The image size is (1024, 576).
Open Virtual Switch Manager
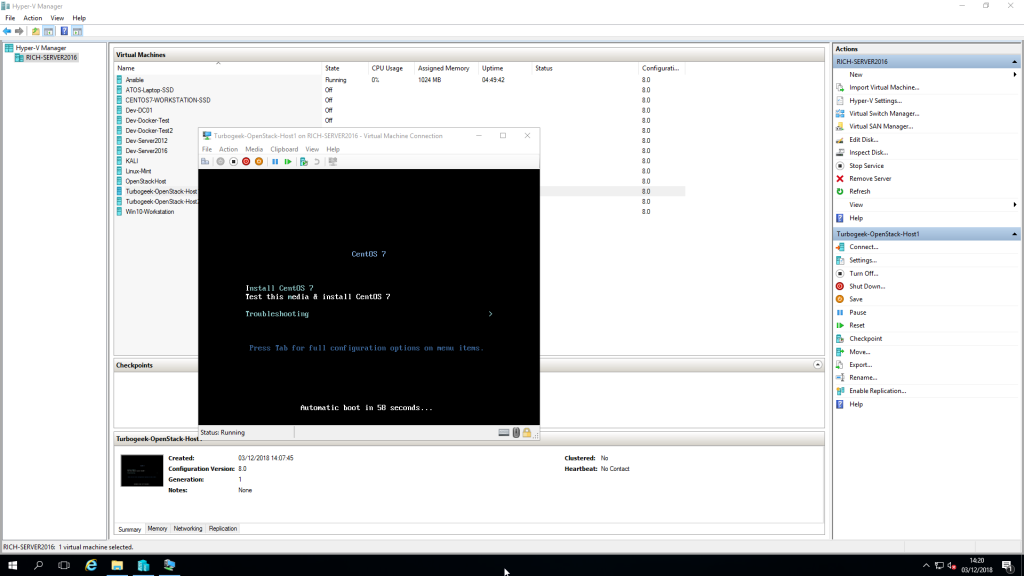(884, 114)
